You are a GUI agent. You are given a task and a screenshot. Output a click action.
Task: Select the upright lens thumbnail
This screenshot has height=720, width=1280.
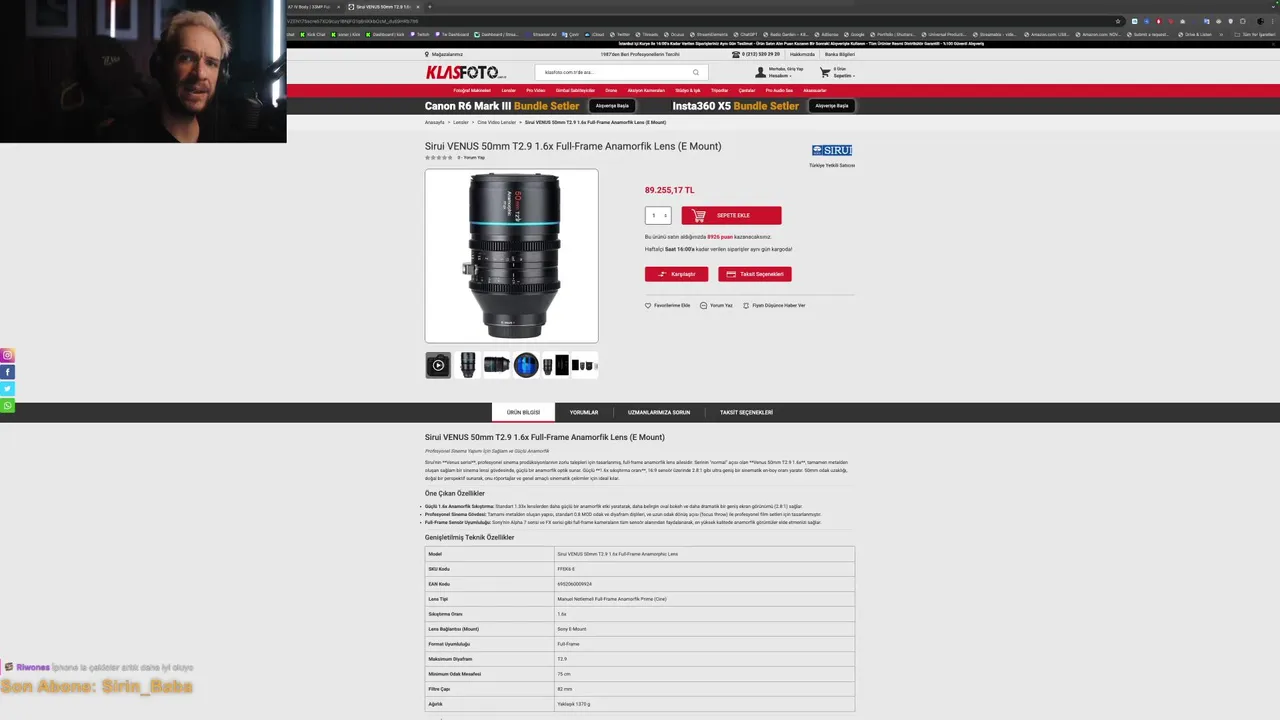[x=467, y=365]
